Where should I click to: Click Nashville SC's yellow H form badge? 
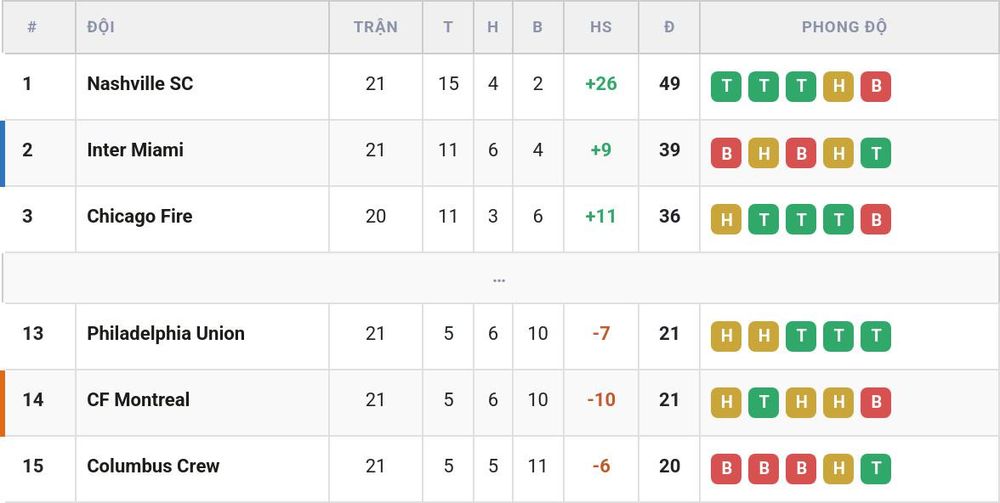[x=838, y=87]
